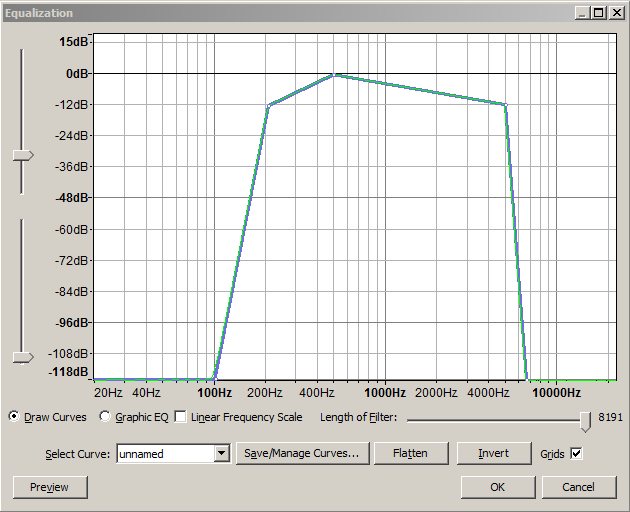This screenshot has width=630, height=512.
Task: Cancel the Equalization dialog
Action: click(578, 487)
